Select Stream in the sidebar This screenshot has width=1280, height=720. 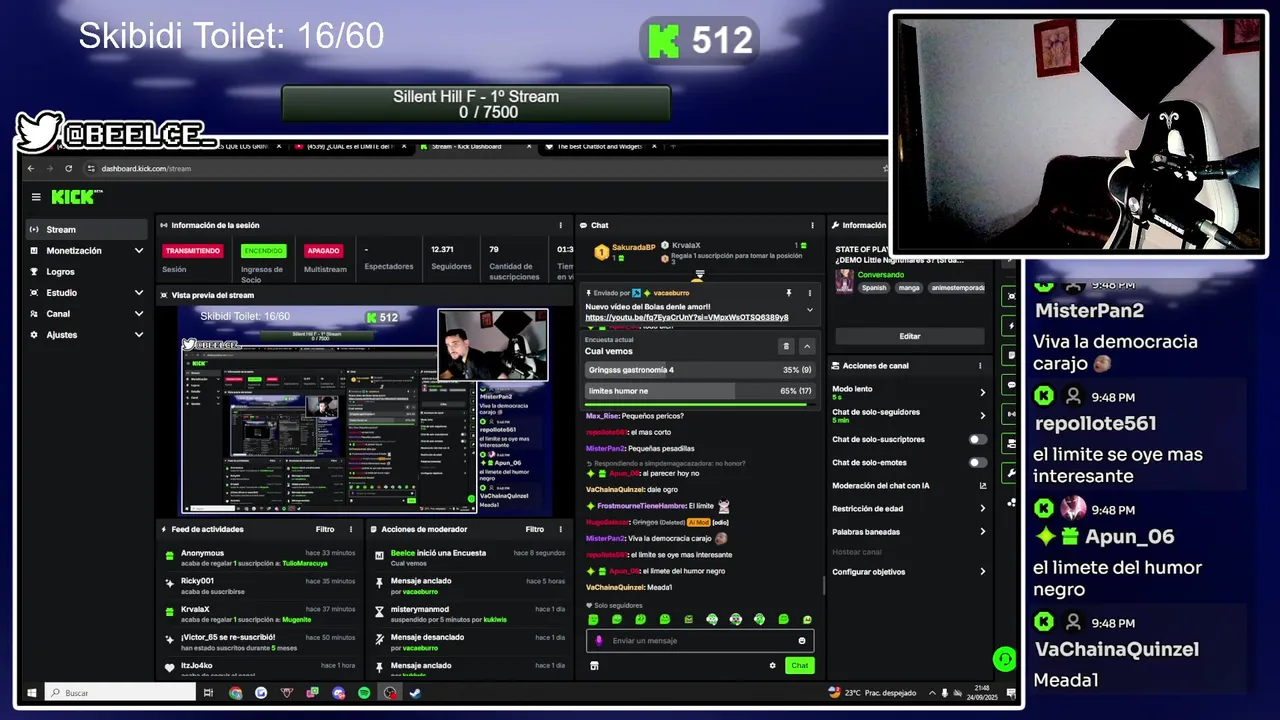tap(86, 229)
